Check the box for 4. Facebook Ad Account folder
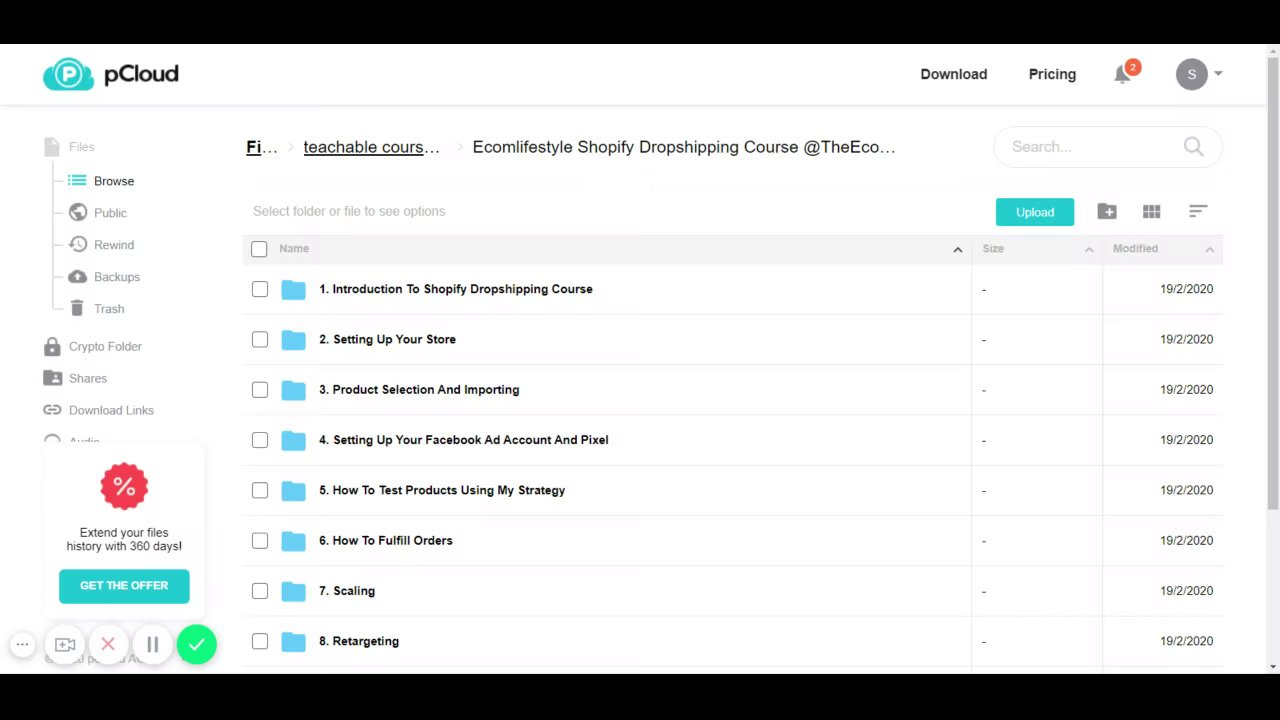This screenshot has height=720, width=1280. pos(260,440)
